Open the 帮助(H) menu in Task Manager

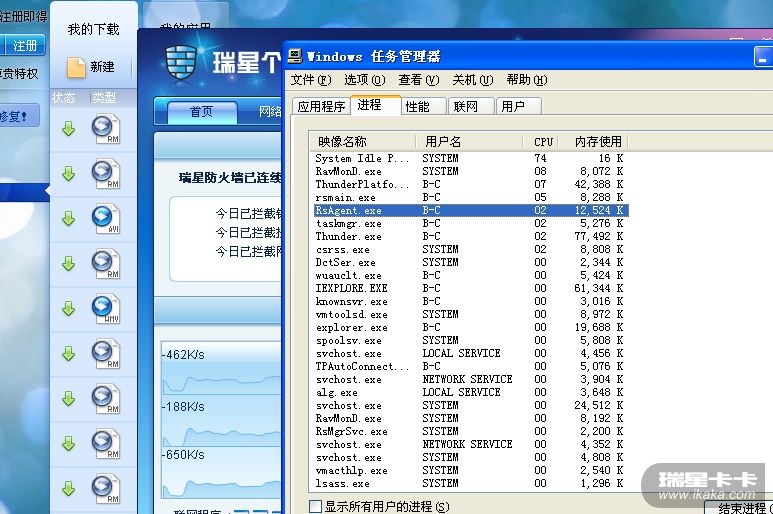pyautogui.click(x=527, y=80)
